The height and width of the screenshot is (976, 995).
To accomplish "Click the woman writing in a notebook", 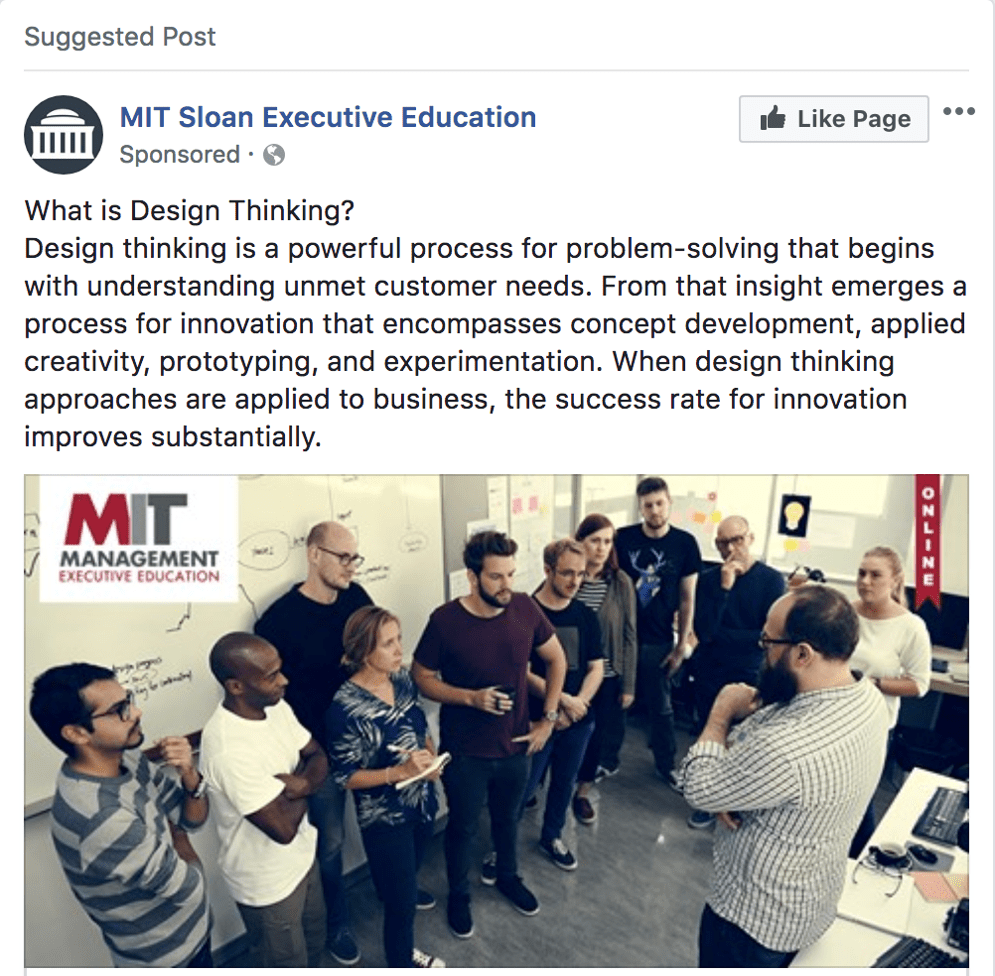I will [x=381, y=768].
